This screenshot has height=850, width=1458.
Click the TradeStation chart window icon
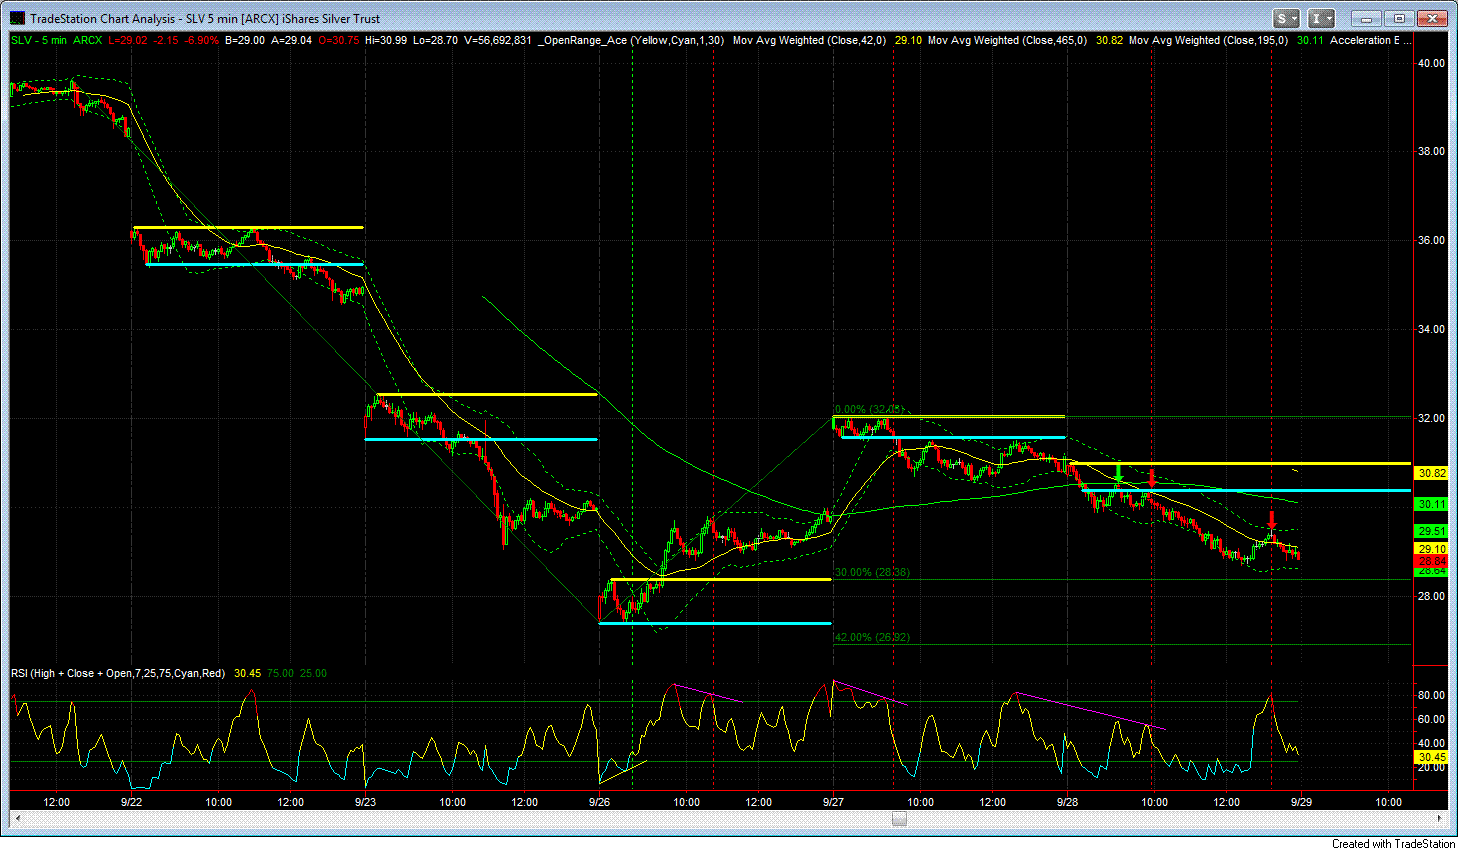click(16, 18)
